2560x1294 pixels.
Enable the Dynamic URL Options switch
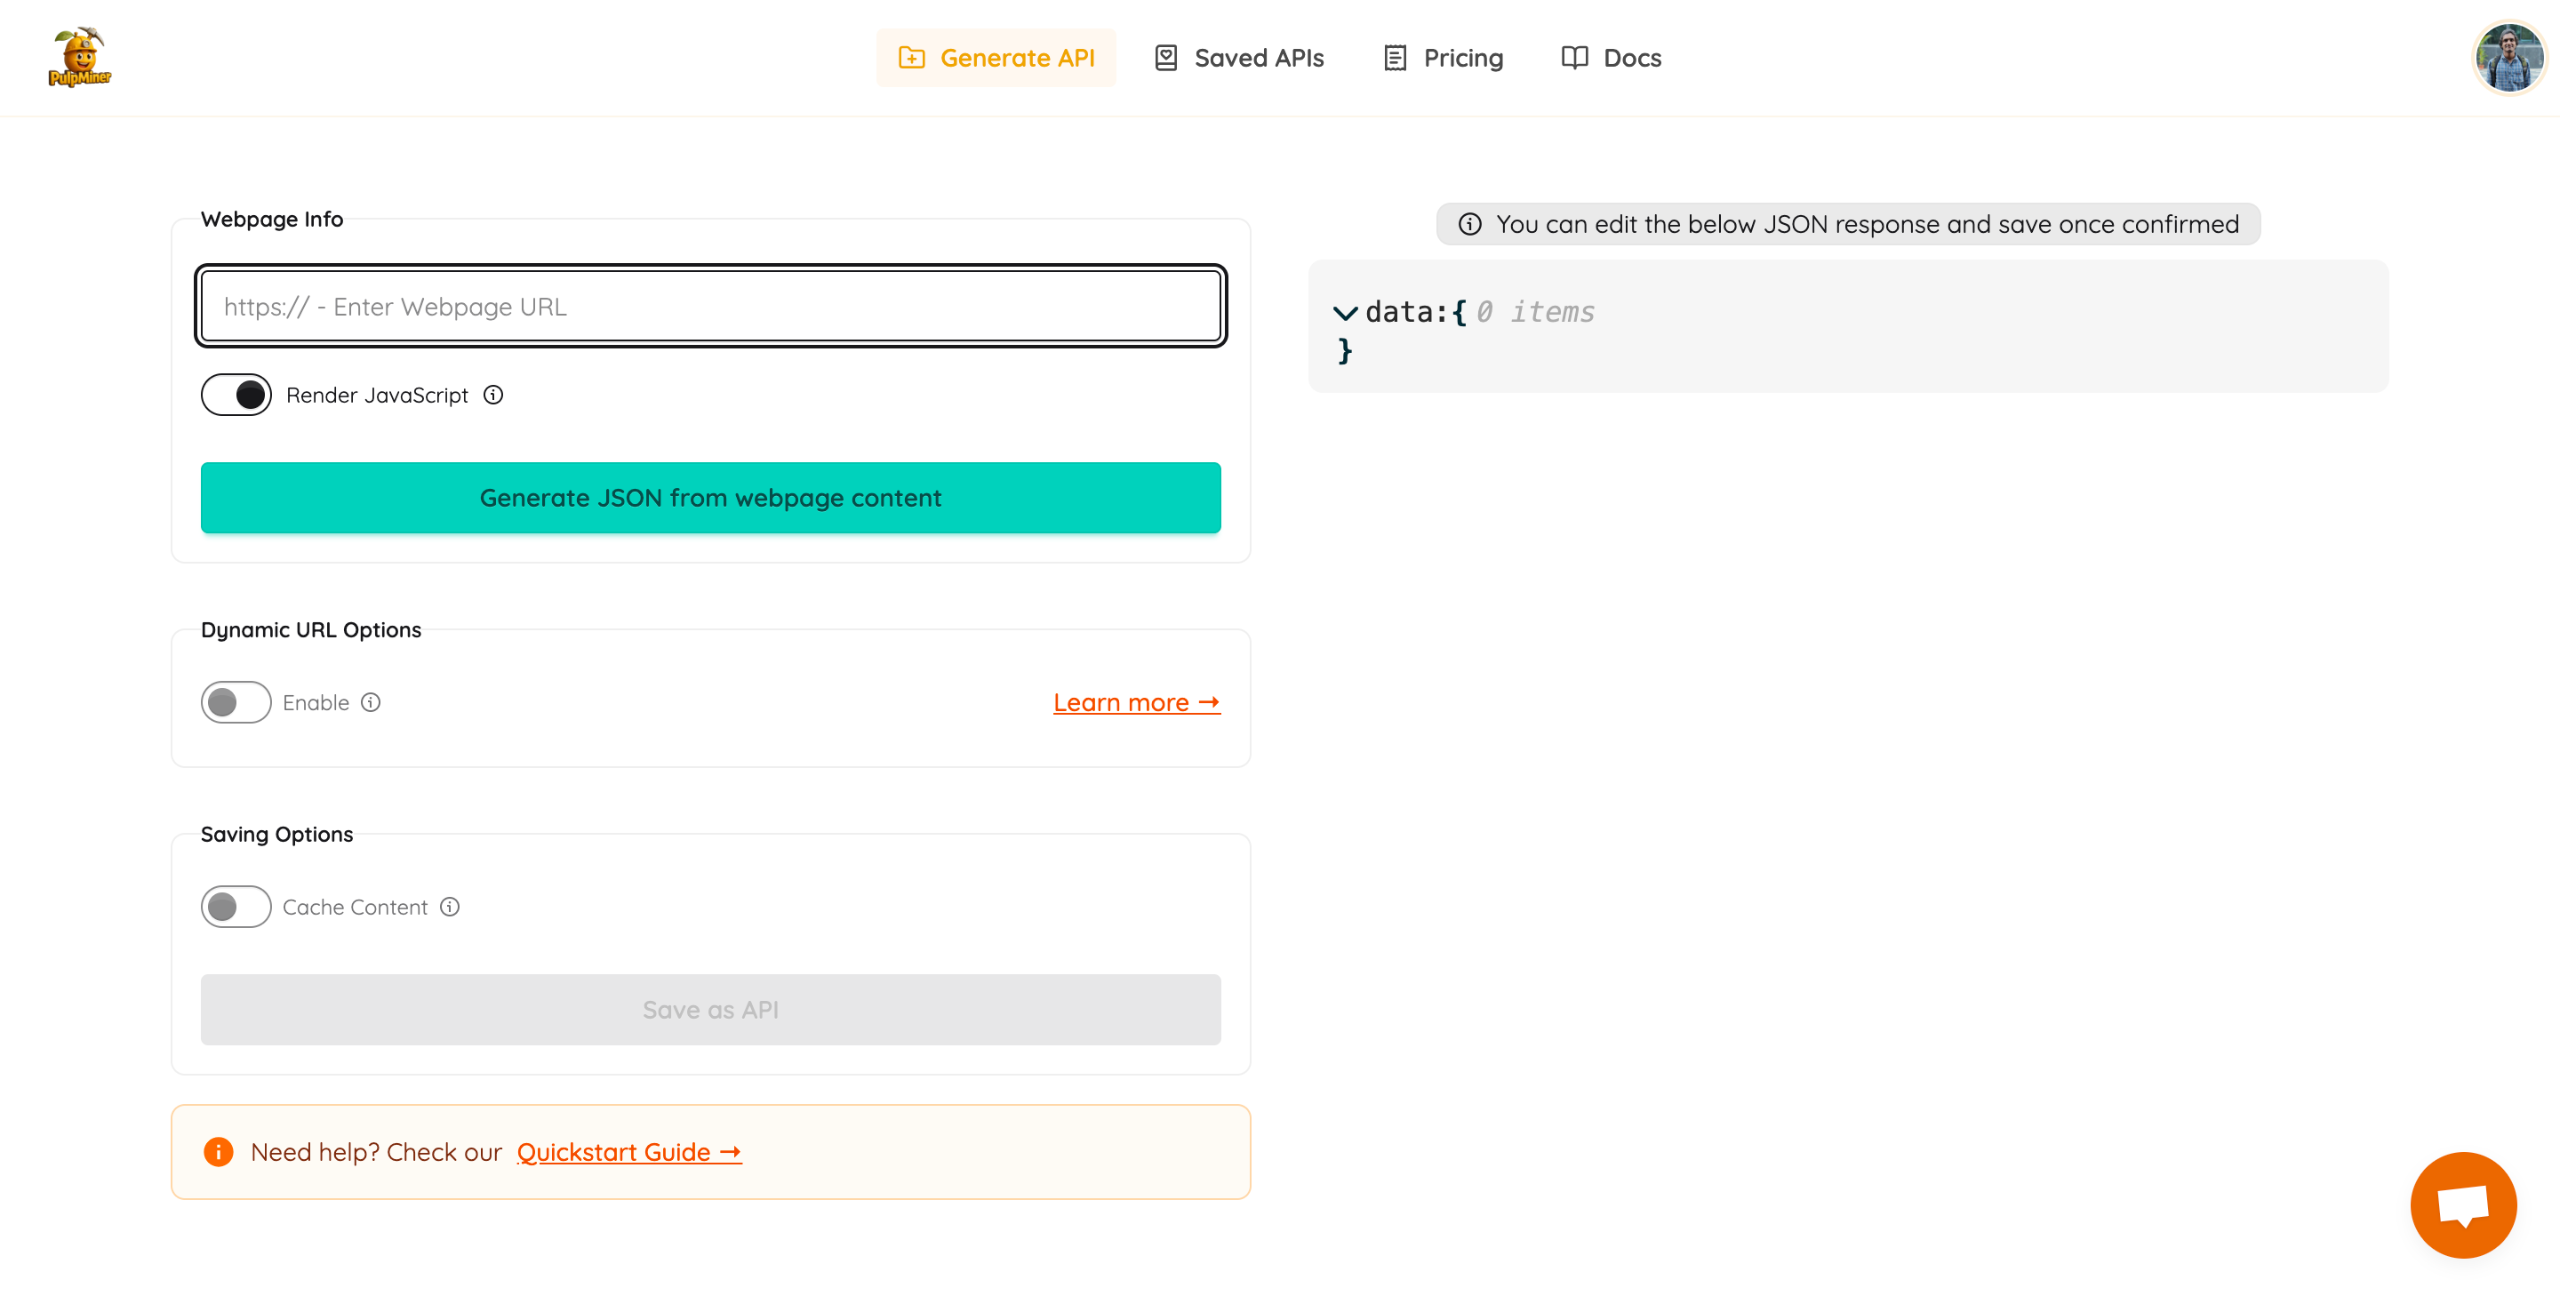[236, 702]
